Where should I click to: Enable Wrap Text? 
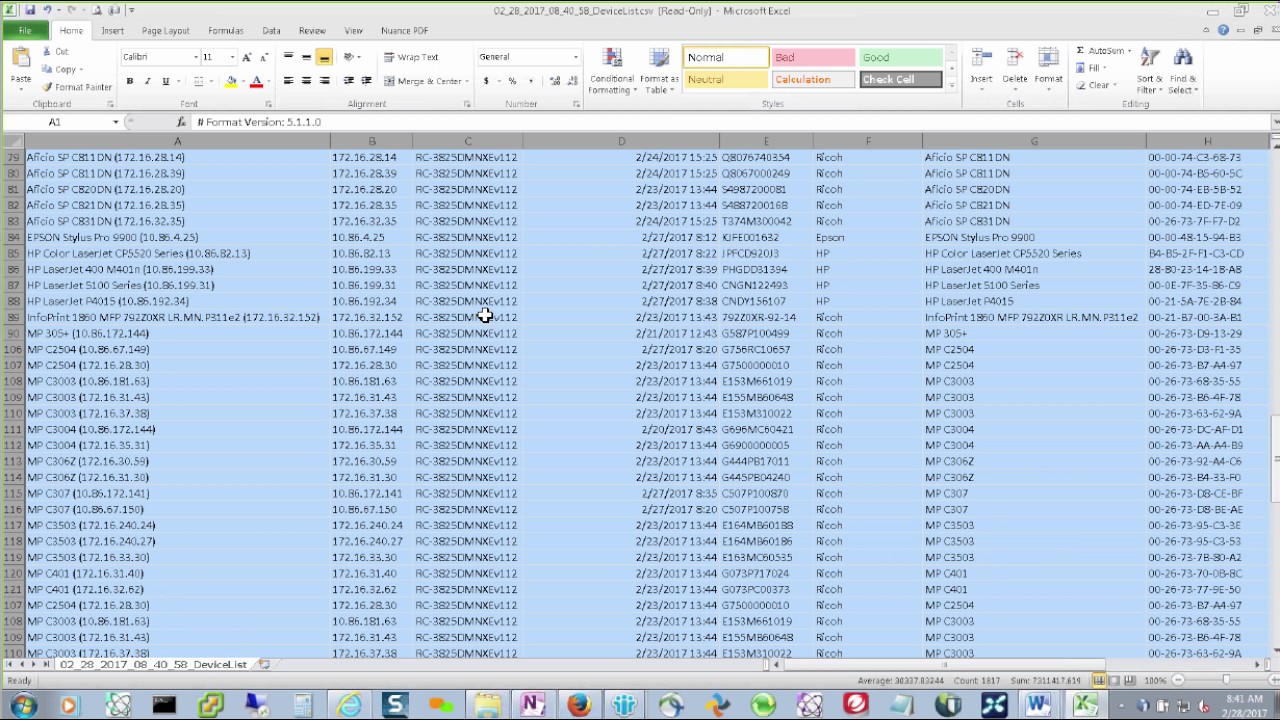pyautogui.click(x=411, y=57)
